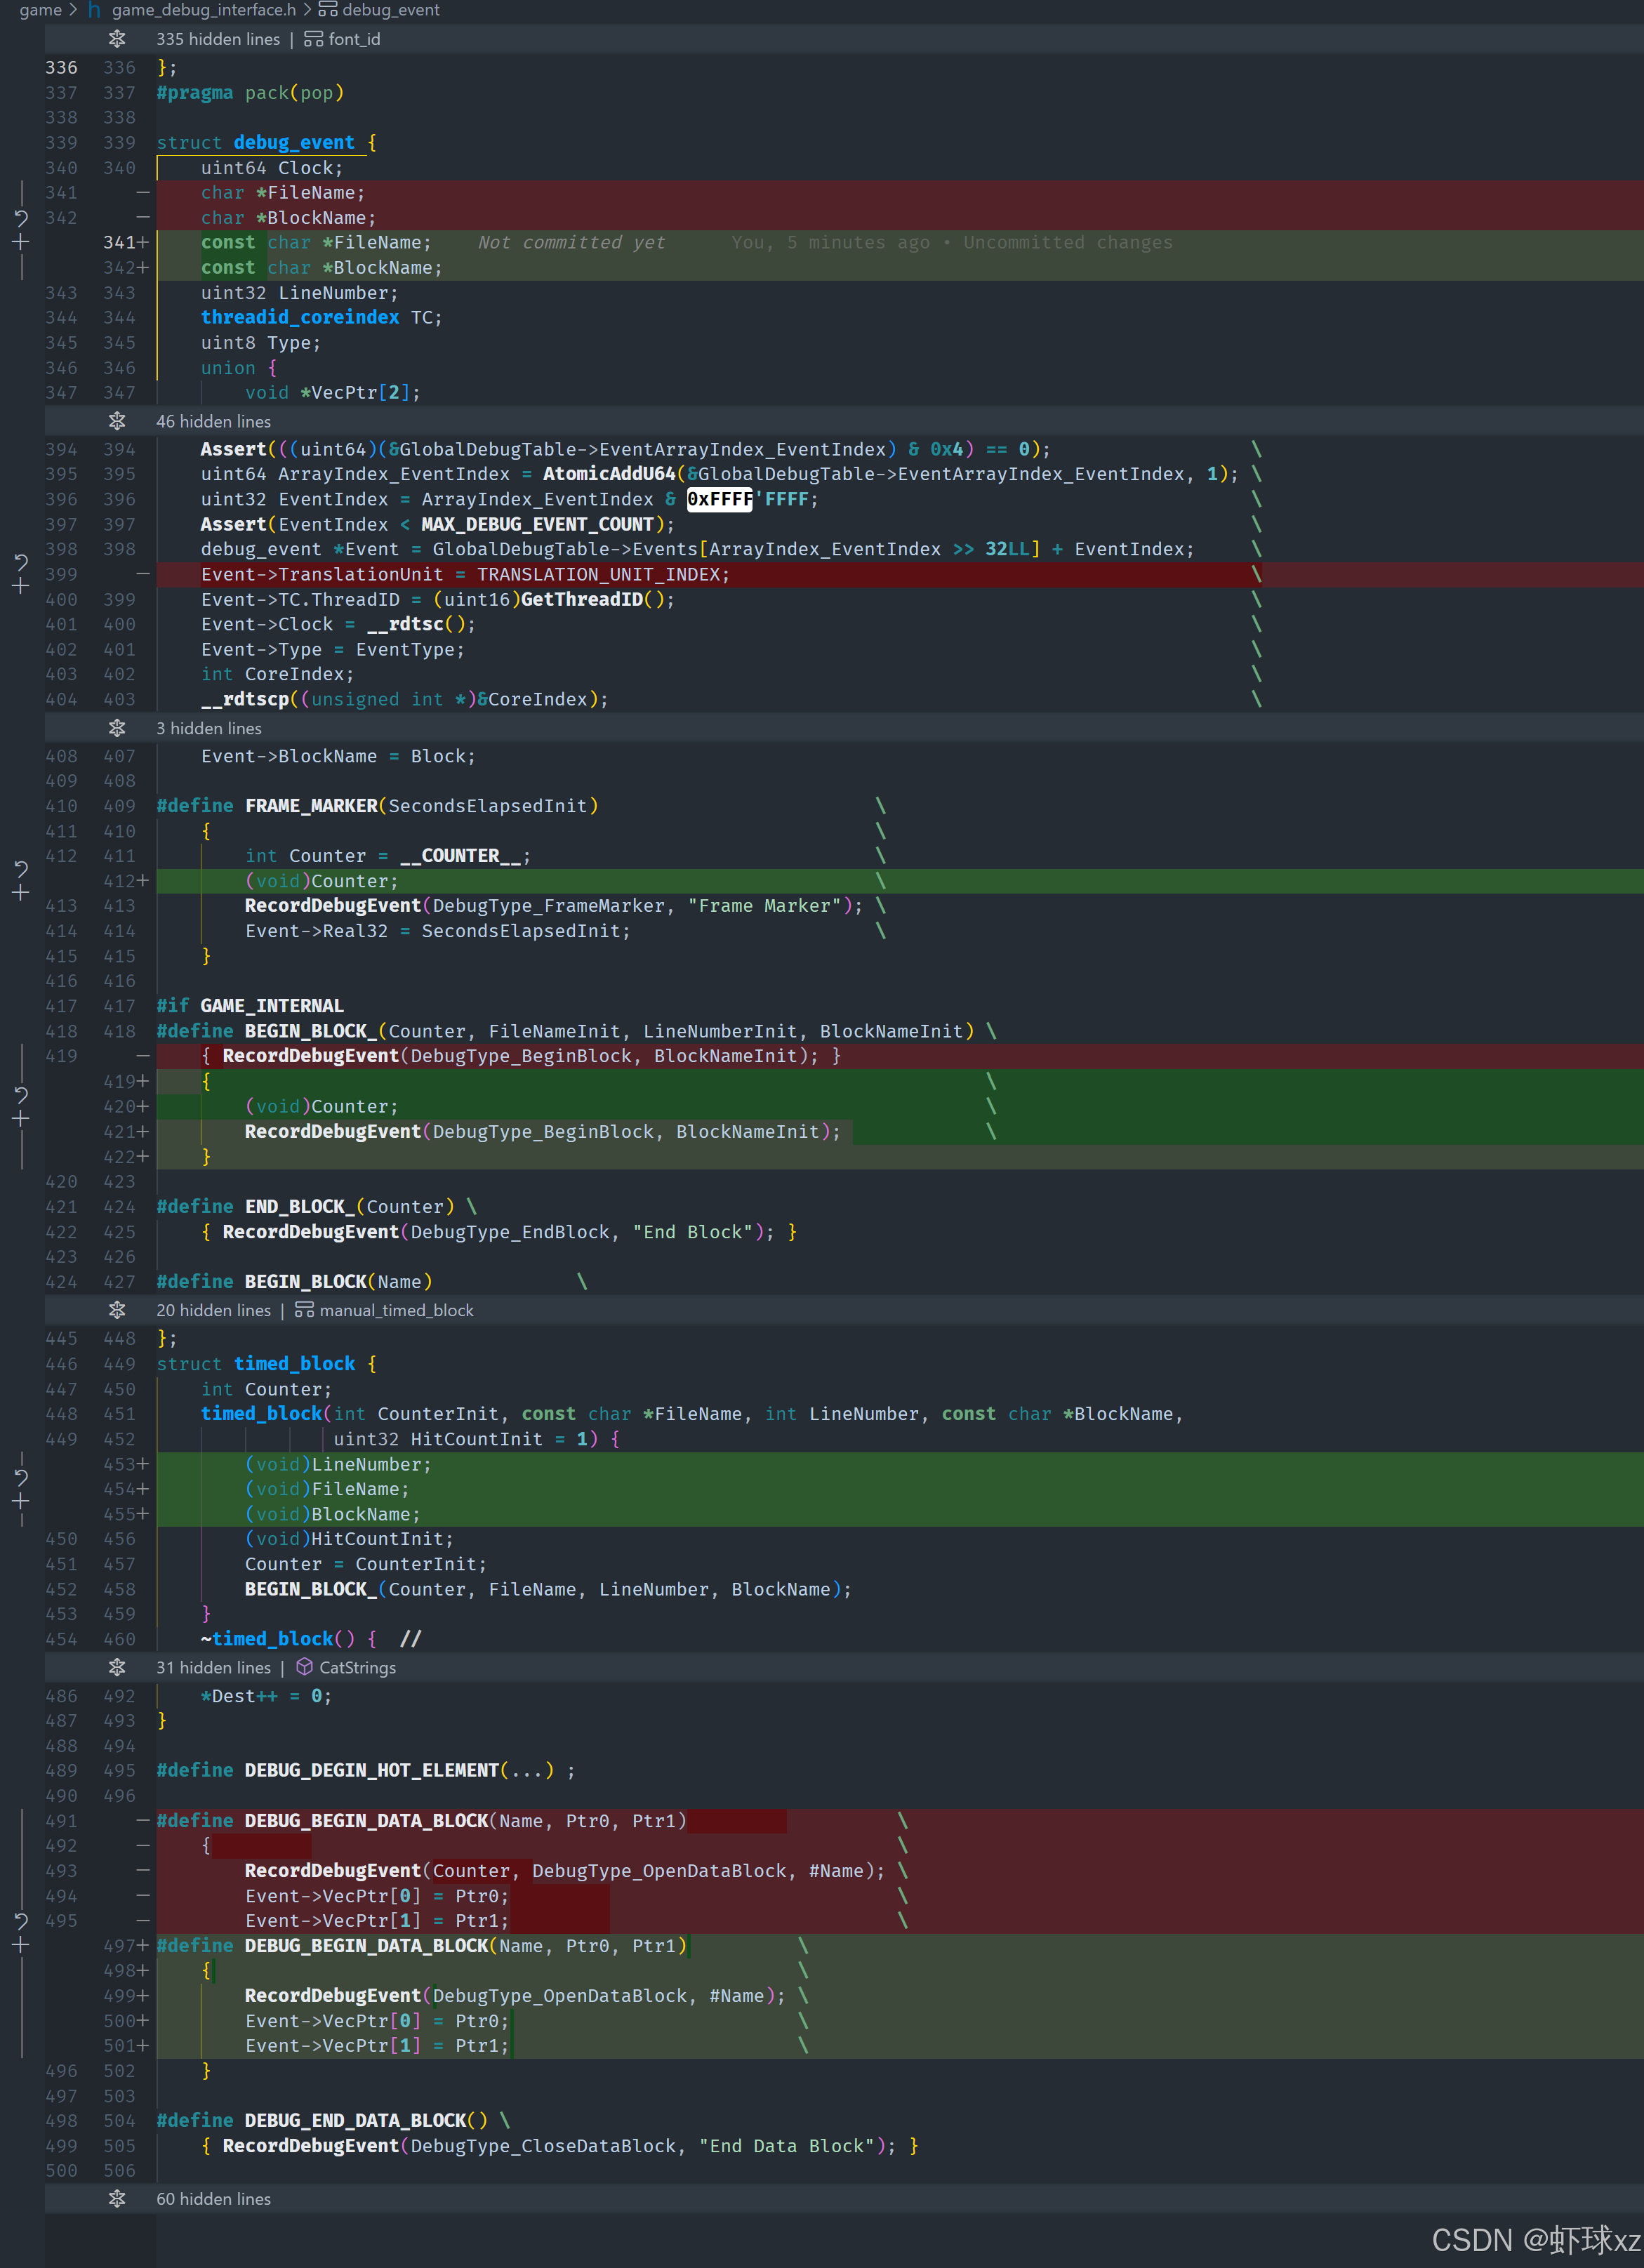Stage the DEBUG_BEGIN_DATA_BLOCK macro change
1644x2268 pixels.
click(21, 1945)
